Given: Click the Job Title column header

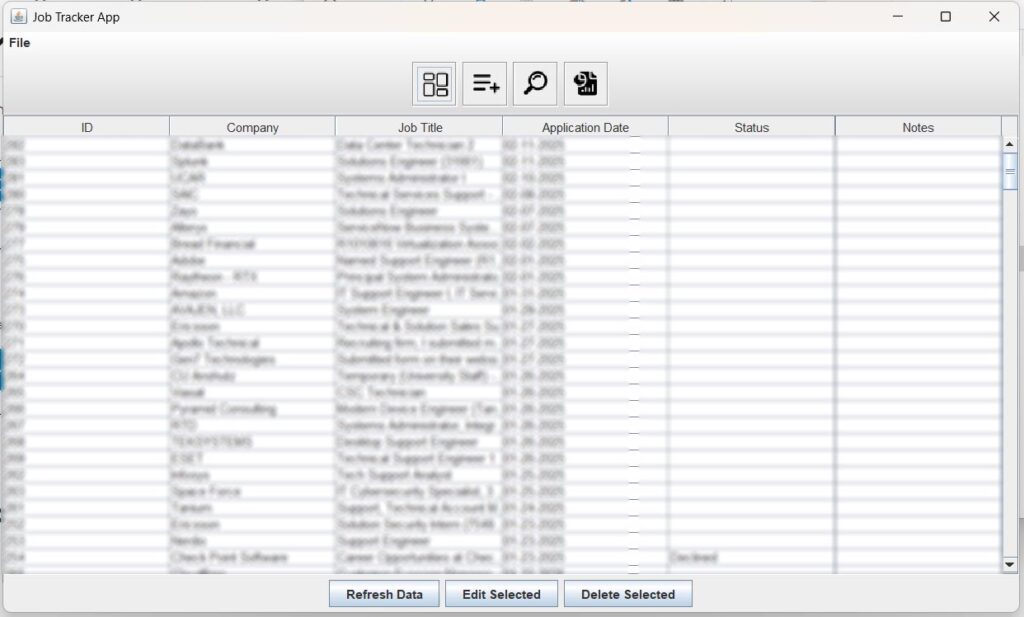Looking at the screenshot, I should pos(420,127).
